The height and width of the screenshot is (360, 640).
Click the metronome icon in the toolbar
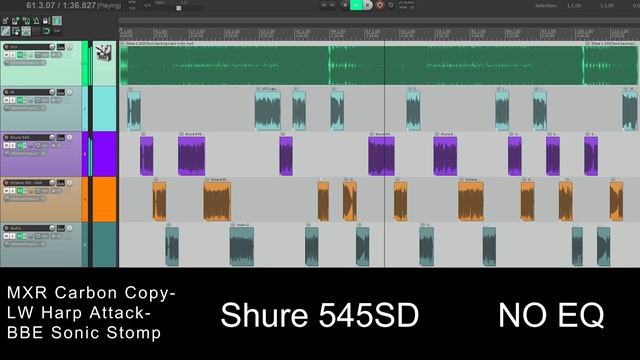pyautogui.click(x=36, y=21)
